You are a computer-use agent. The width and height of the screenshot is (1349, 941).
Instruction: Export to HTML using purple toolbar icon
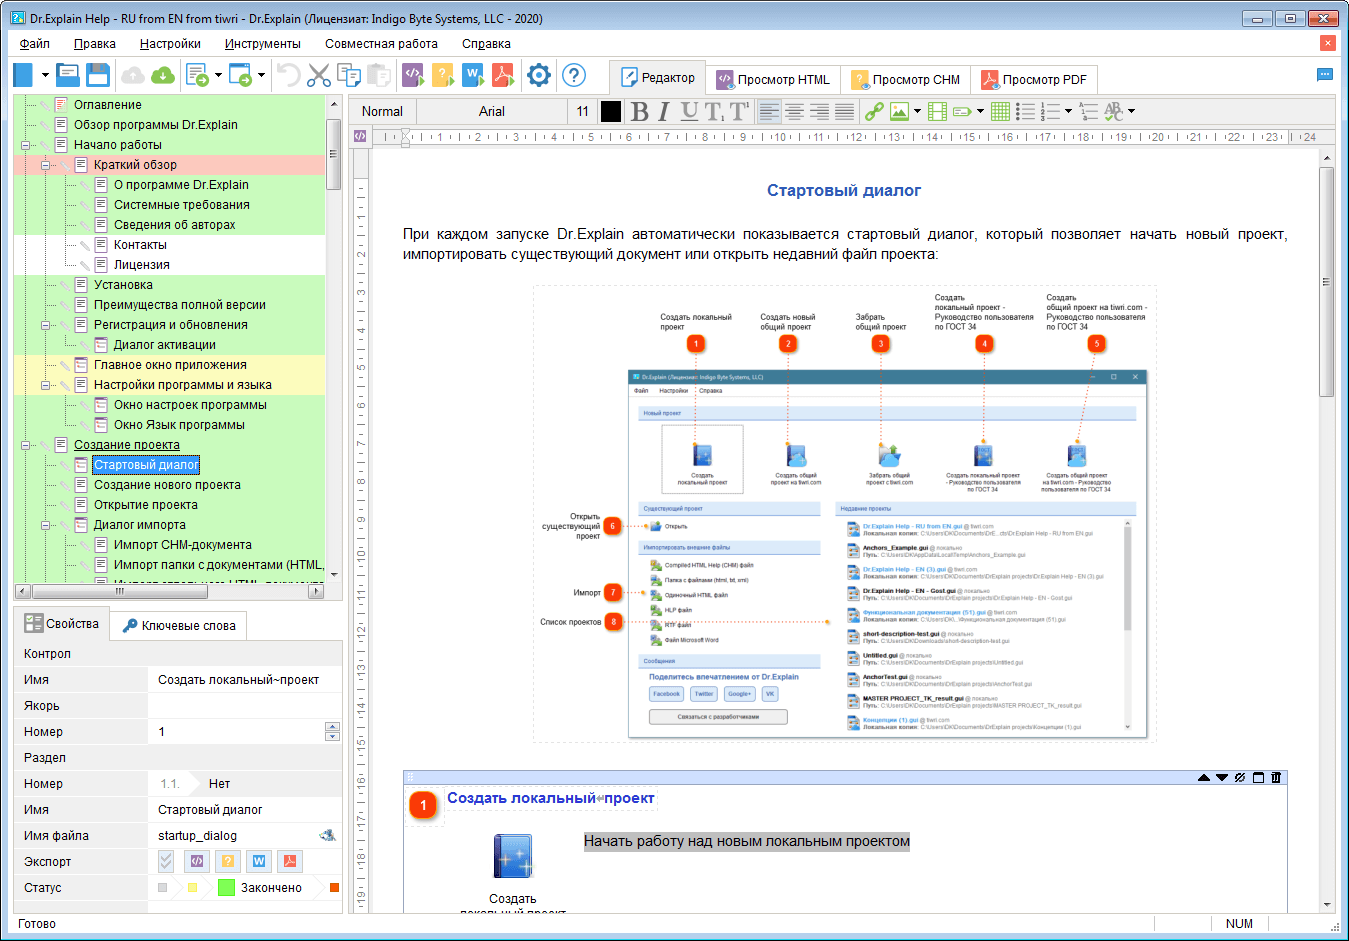[x=412, y=75]
